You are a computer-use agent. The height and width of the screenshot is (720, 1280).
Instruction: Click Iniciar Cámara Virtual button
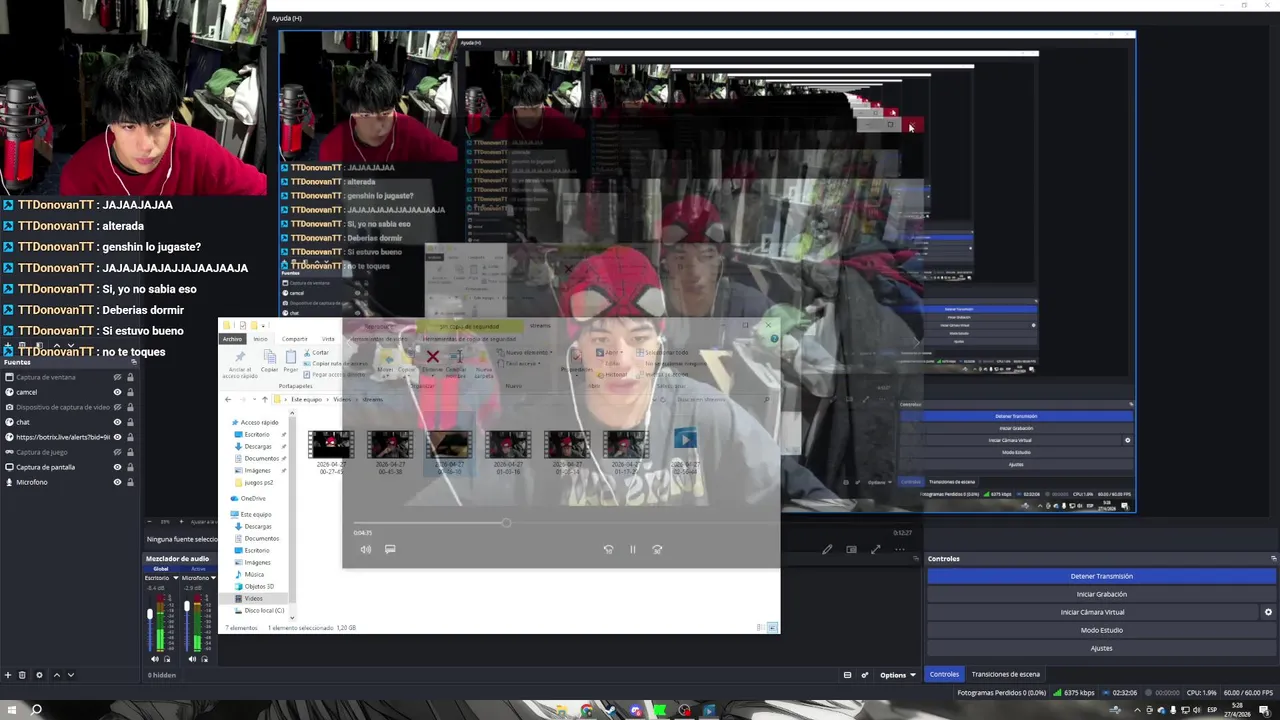pyautogui.click(x=1092, y=612)
